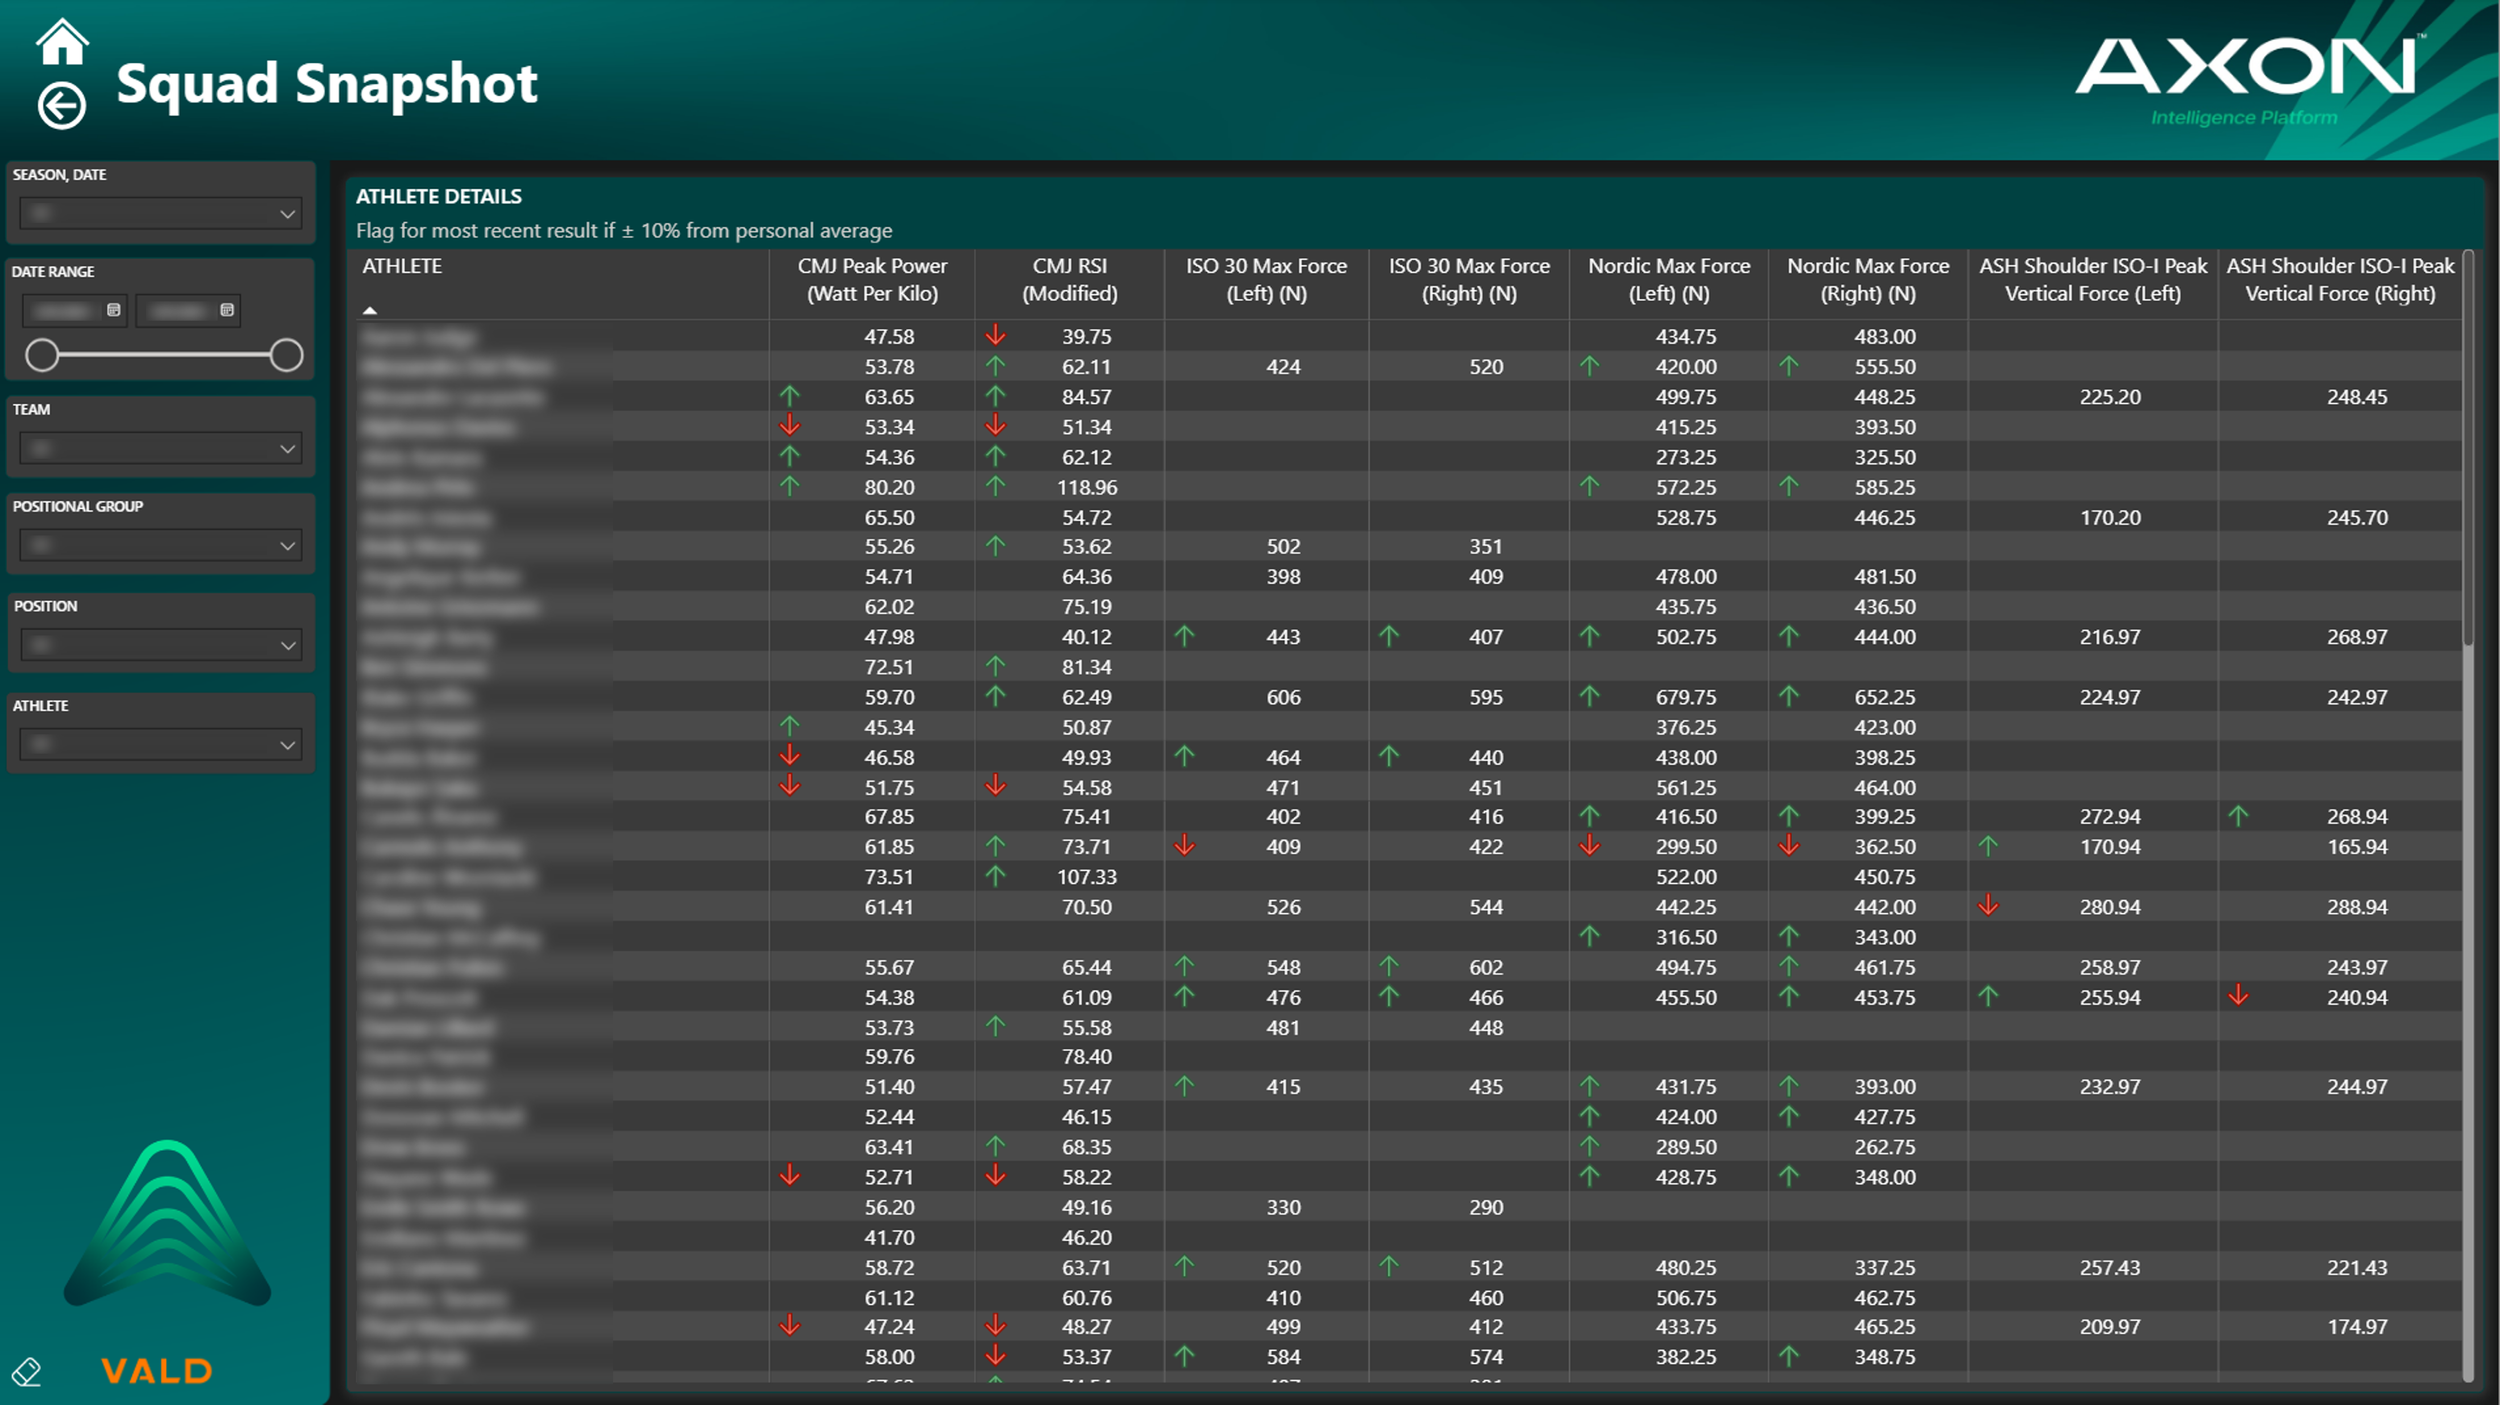Sort by CMJ Peak Power column header
Viewport: 2500px width, 1405px height.
point(871,280)
